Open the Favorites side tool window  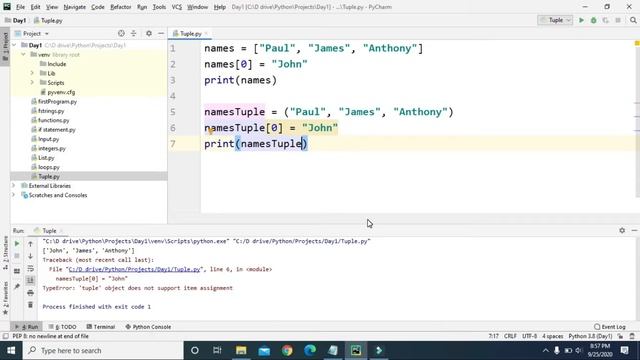[5, 297]
